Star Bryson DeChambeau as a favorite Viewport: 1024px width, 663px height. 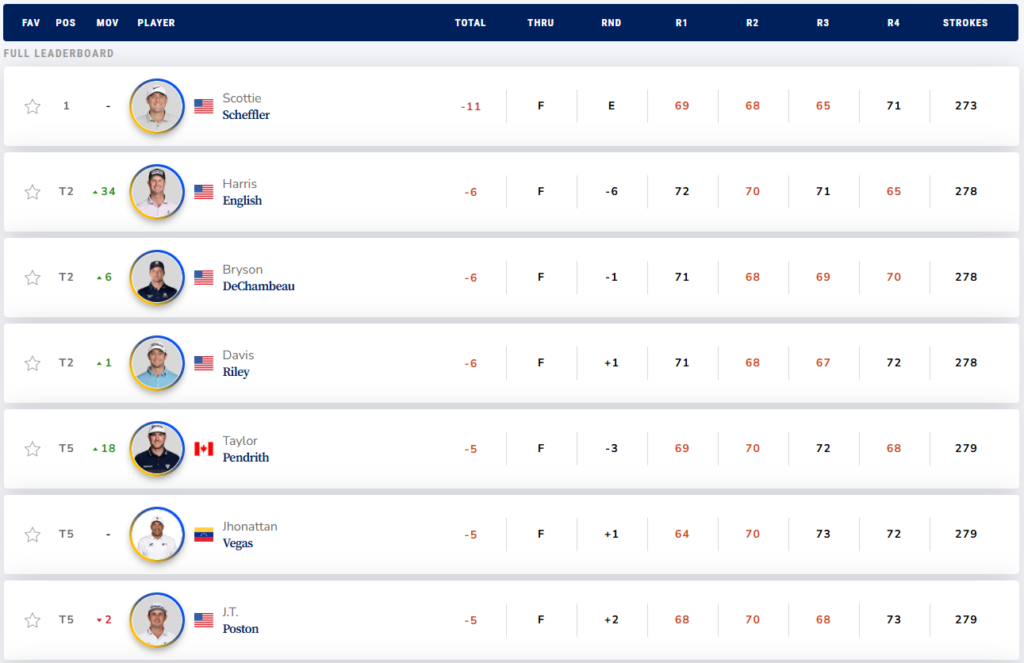pyautogui.click(x=32, y=277)
